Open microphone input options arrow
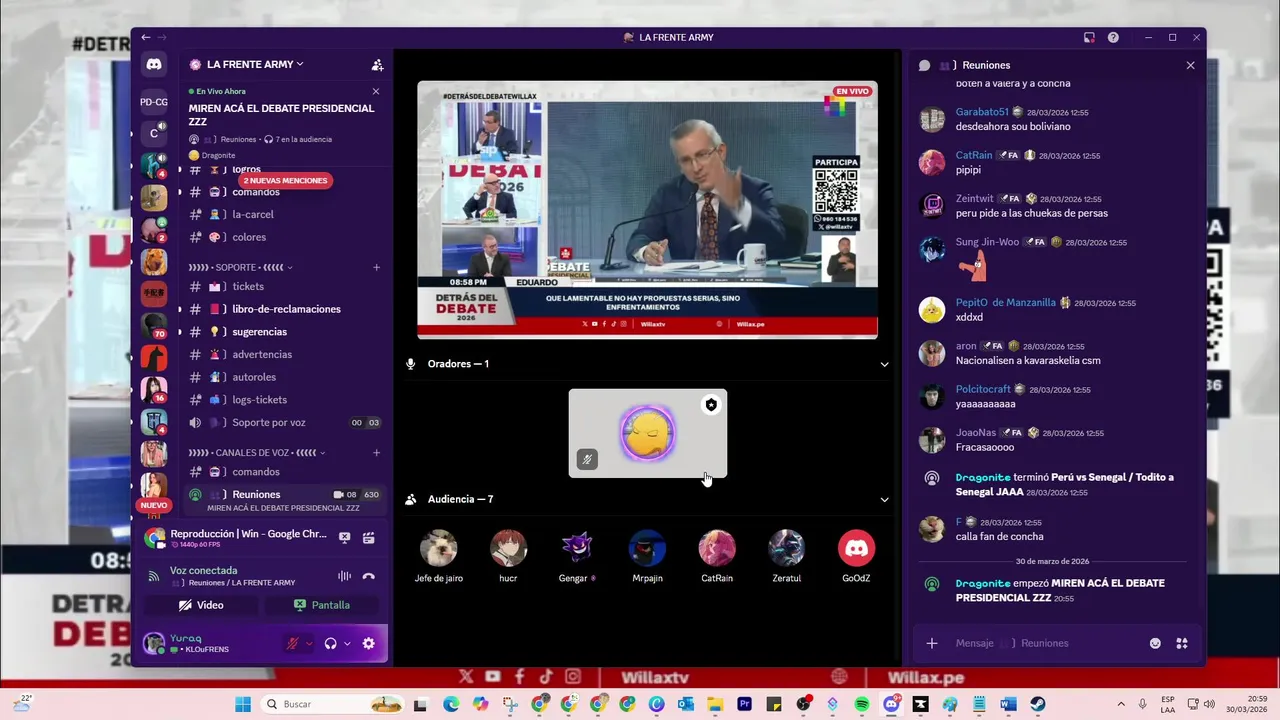1280x720 pixels. [309, 643]
